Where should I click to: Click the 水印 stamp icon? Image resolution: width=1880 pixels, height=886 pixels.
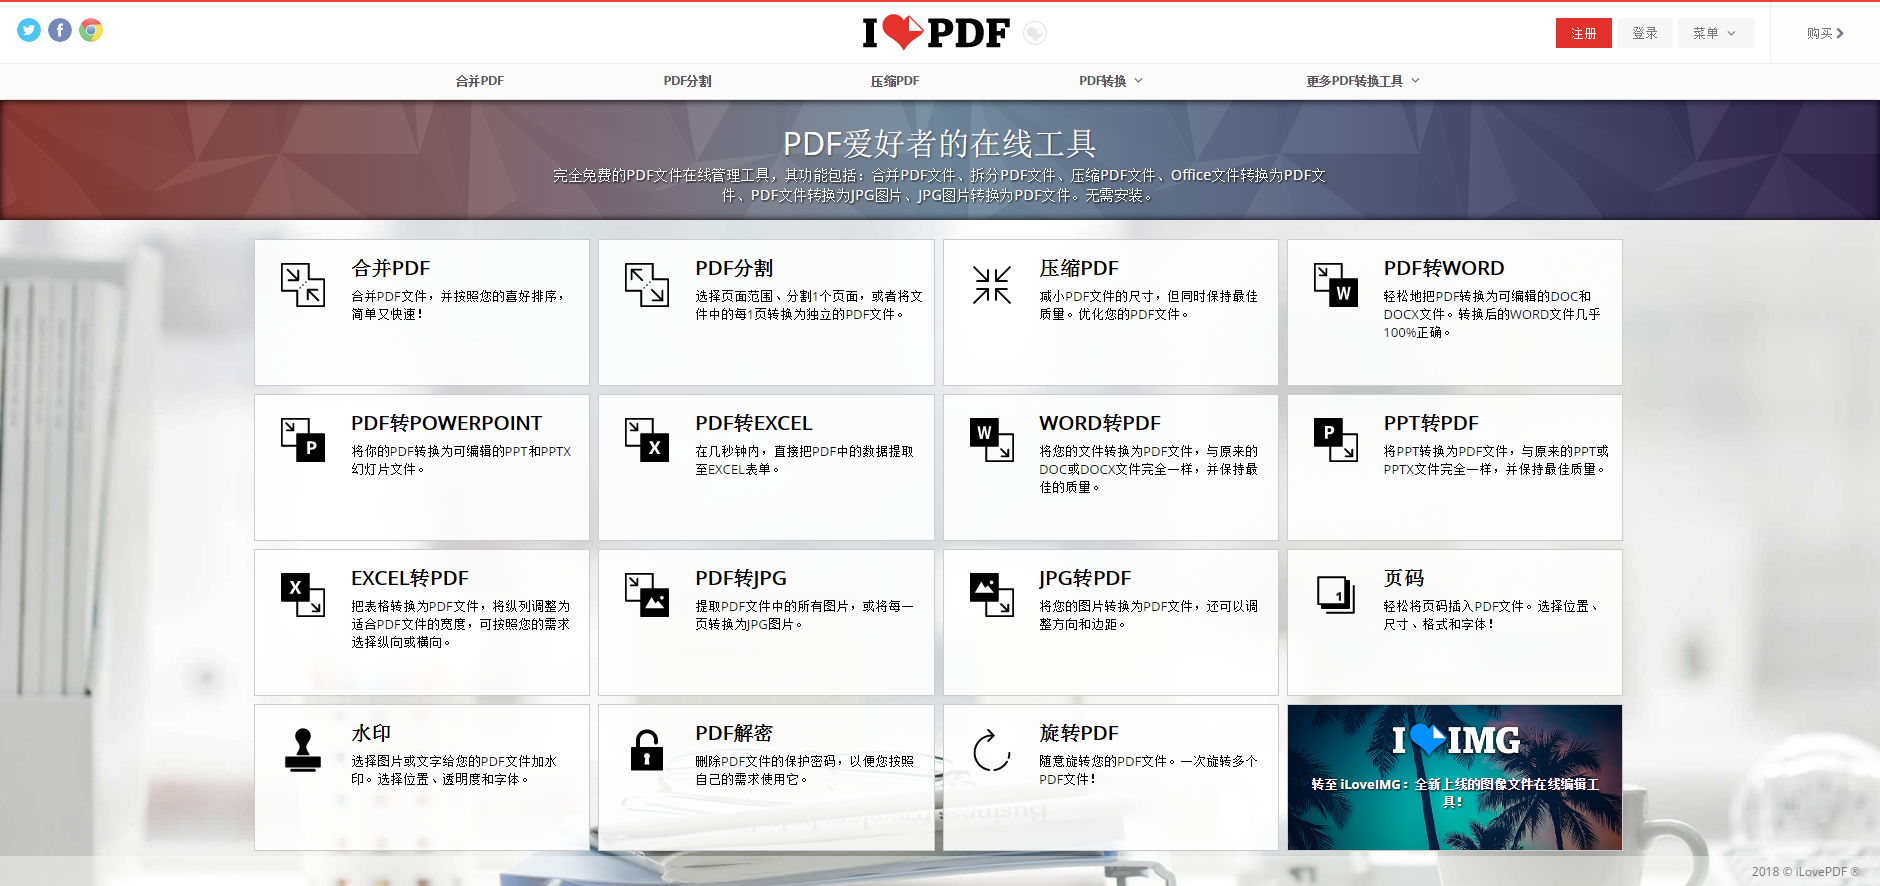coord(303,750)
